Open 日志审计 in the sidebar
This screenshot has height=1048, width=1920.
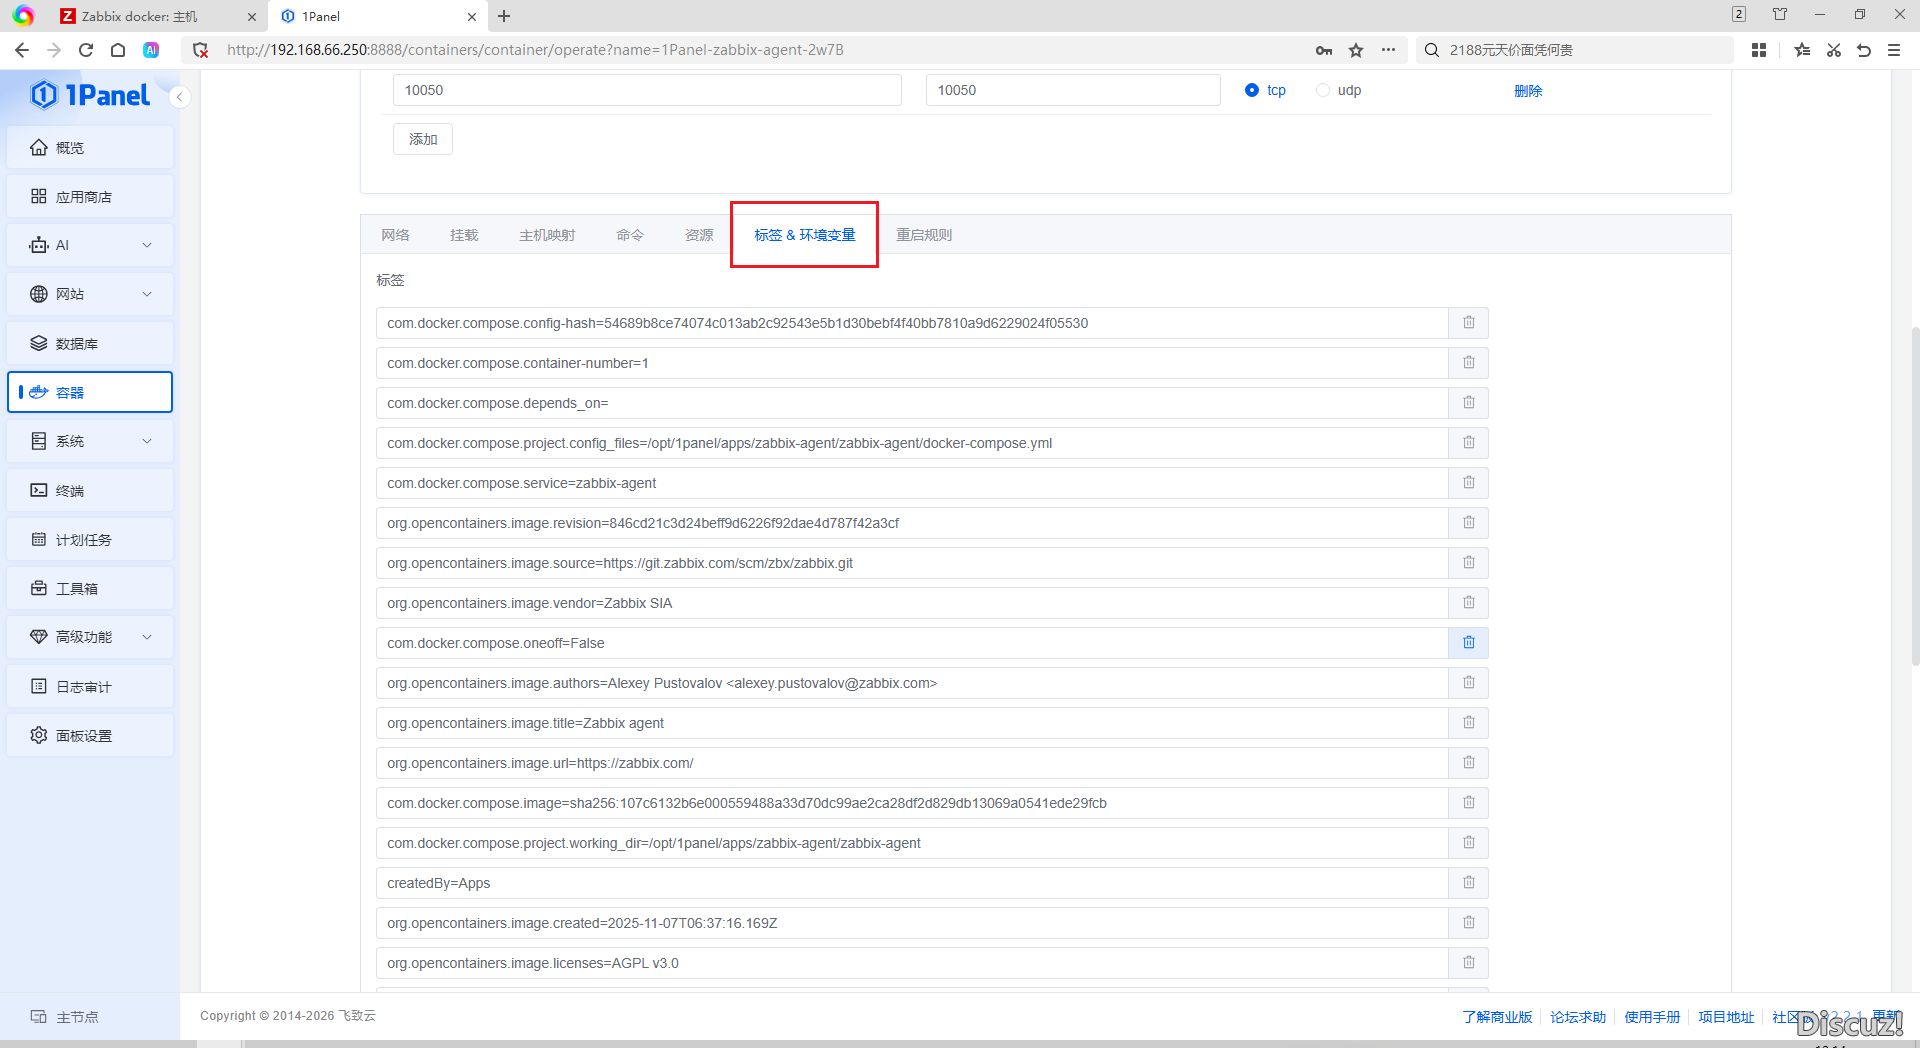(90, 687)
